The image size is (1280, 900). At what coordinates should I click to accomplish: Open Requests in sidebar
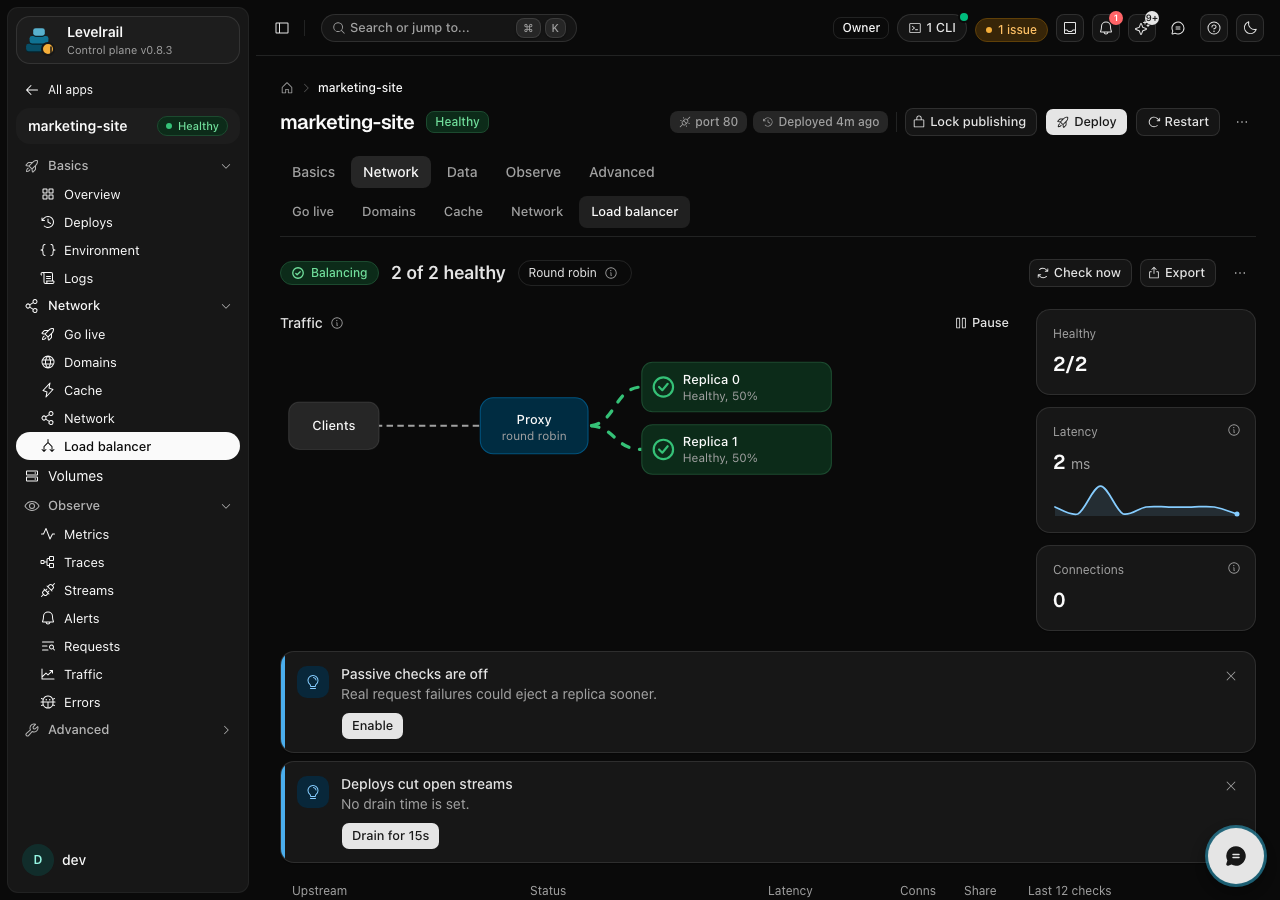(128, 646)
